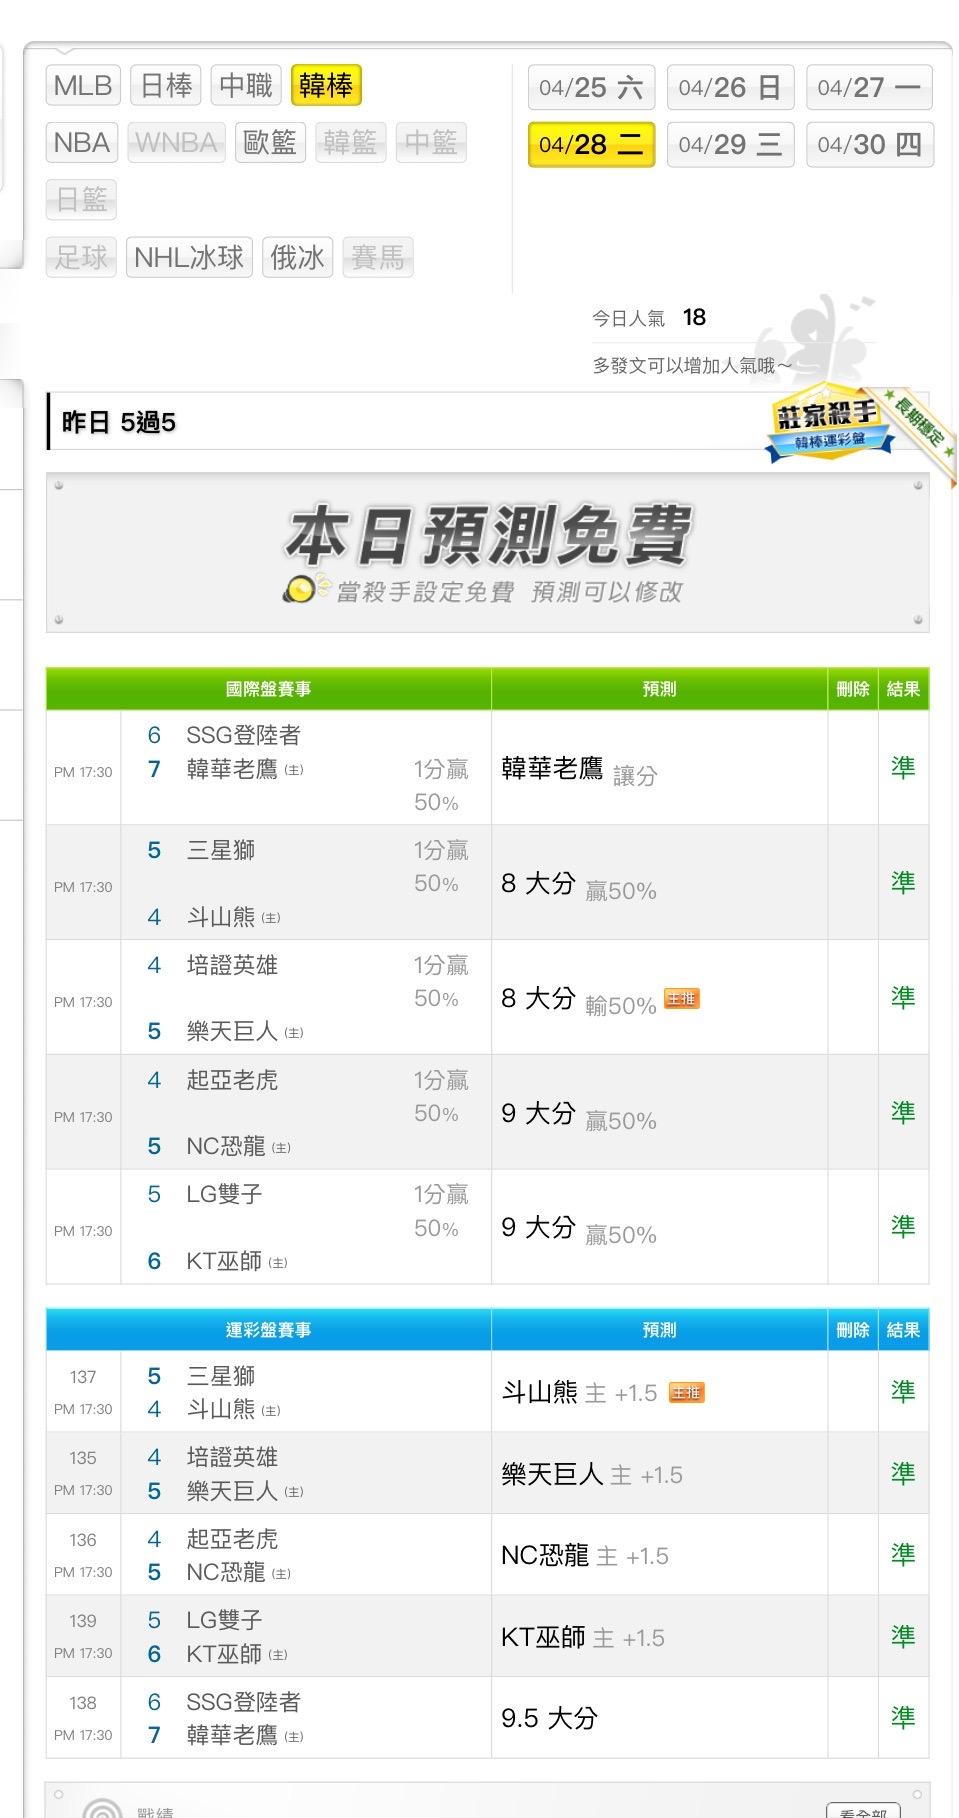
Task: Open the 賽馬 tab
Action: (377, 258)
